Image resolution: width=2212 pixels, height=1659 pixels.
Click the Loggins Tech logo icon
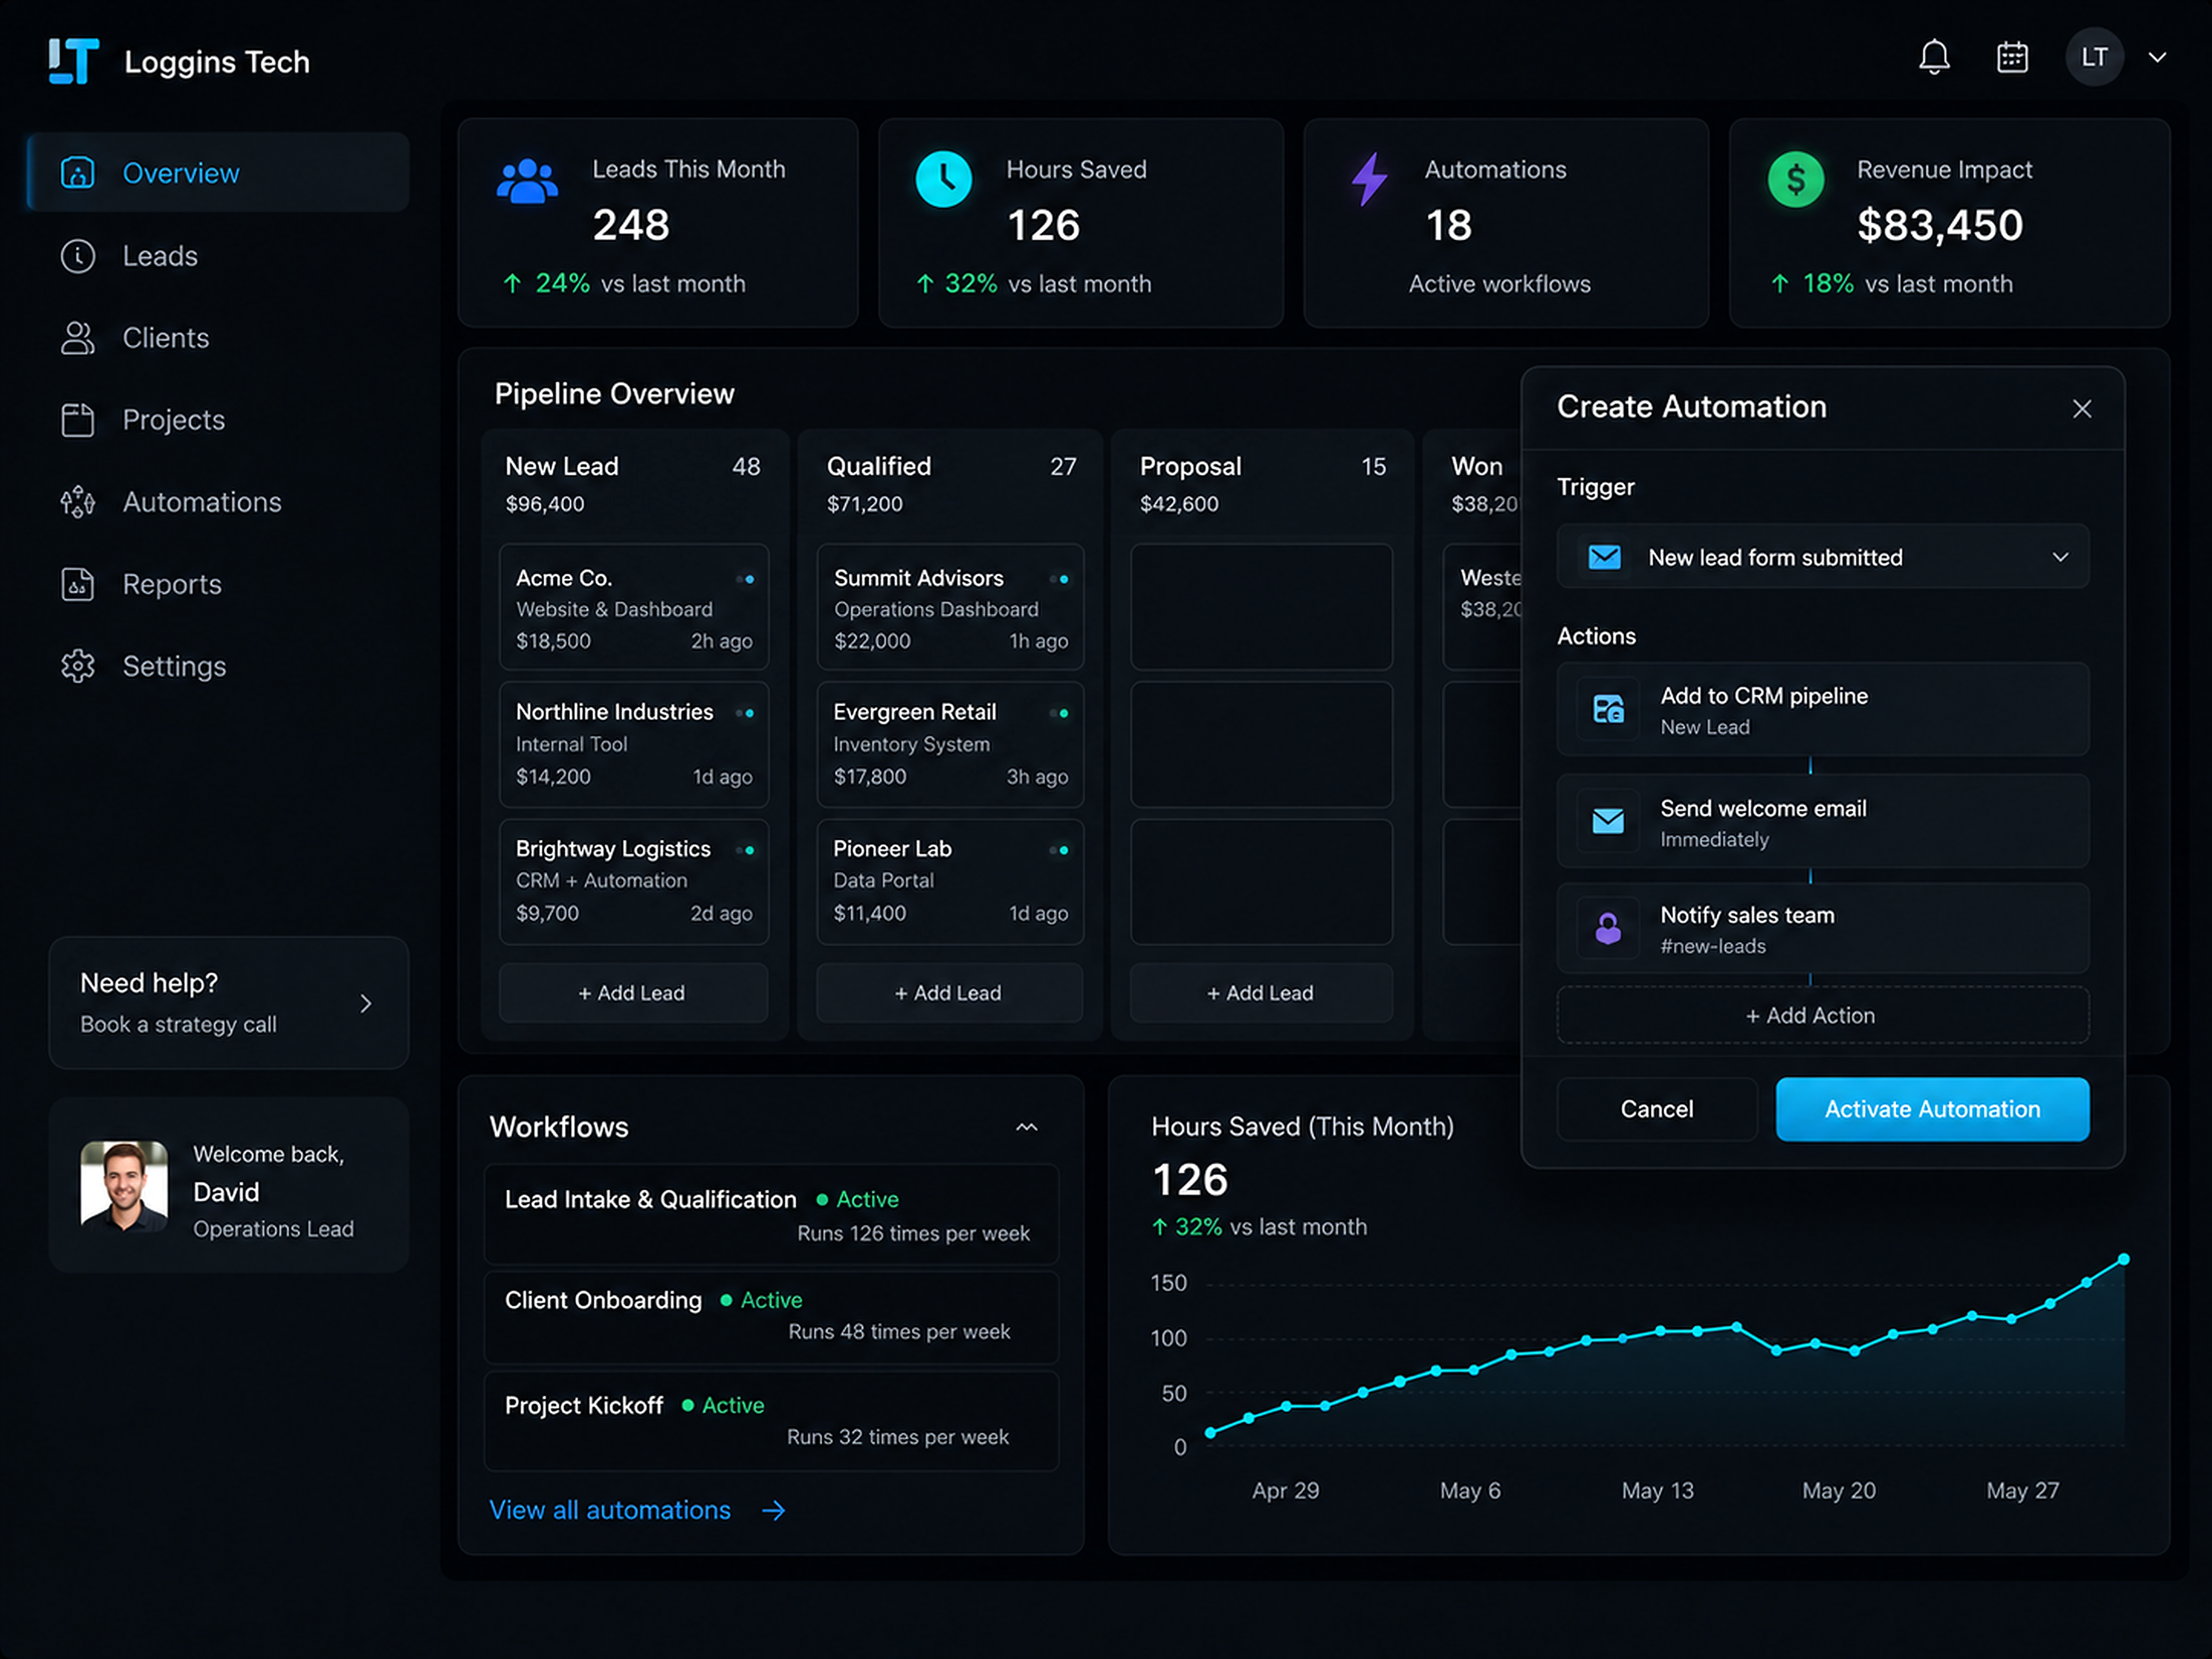(74, 61)
